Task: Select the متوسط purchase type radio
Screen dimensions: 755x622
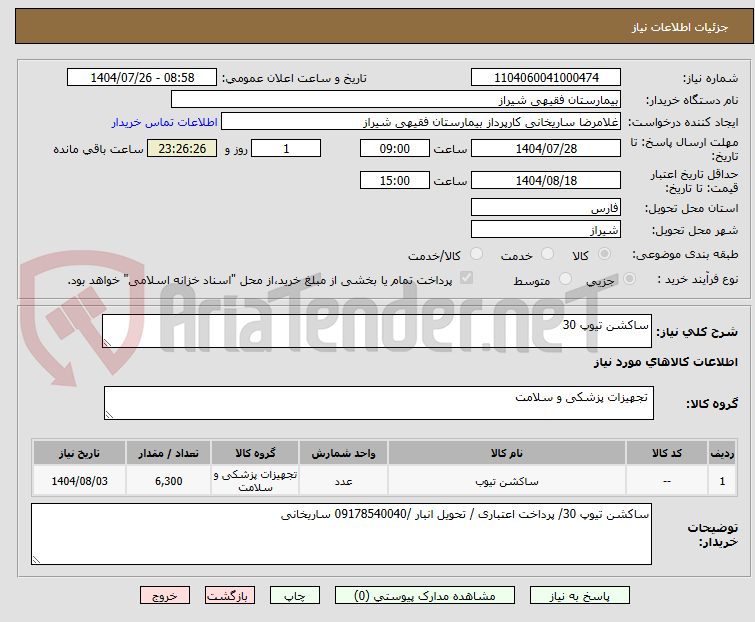Action: pyautogui.click(x=565, y=279)
